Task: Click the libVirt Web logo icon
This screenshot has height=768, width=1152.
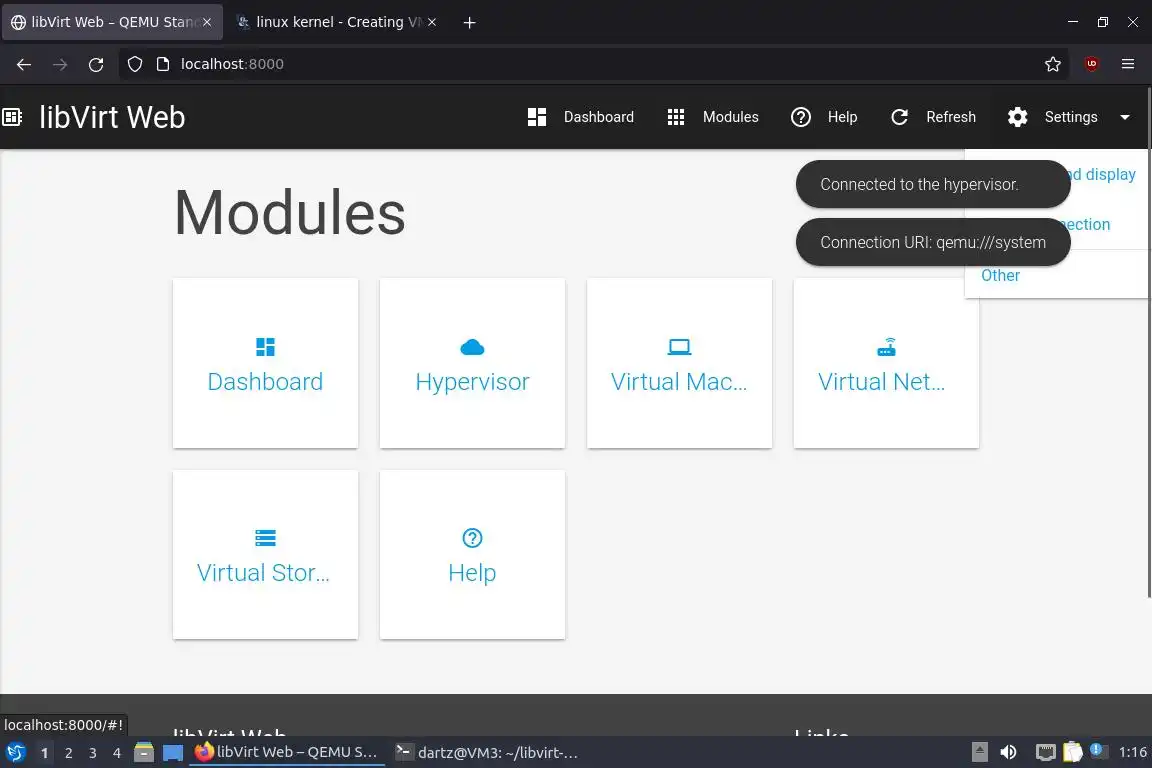Action: tap(12, 117)
